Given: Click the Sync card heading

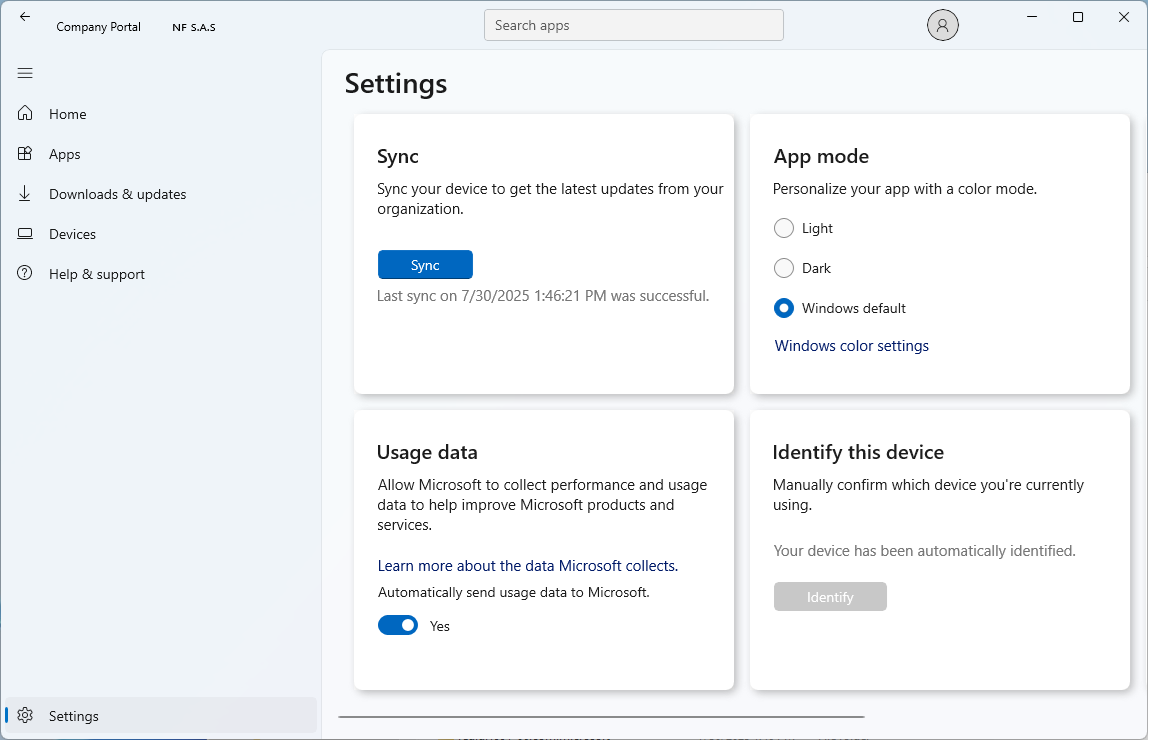Looking at the screenshot, I should click(398, 156).
